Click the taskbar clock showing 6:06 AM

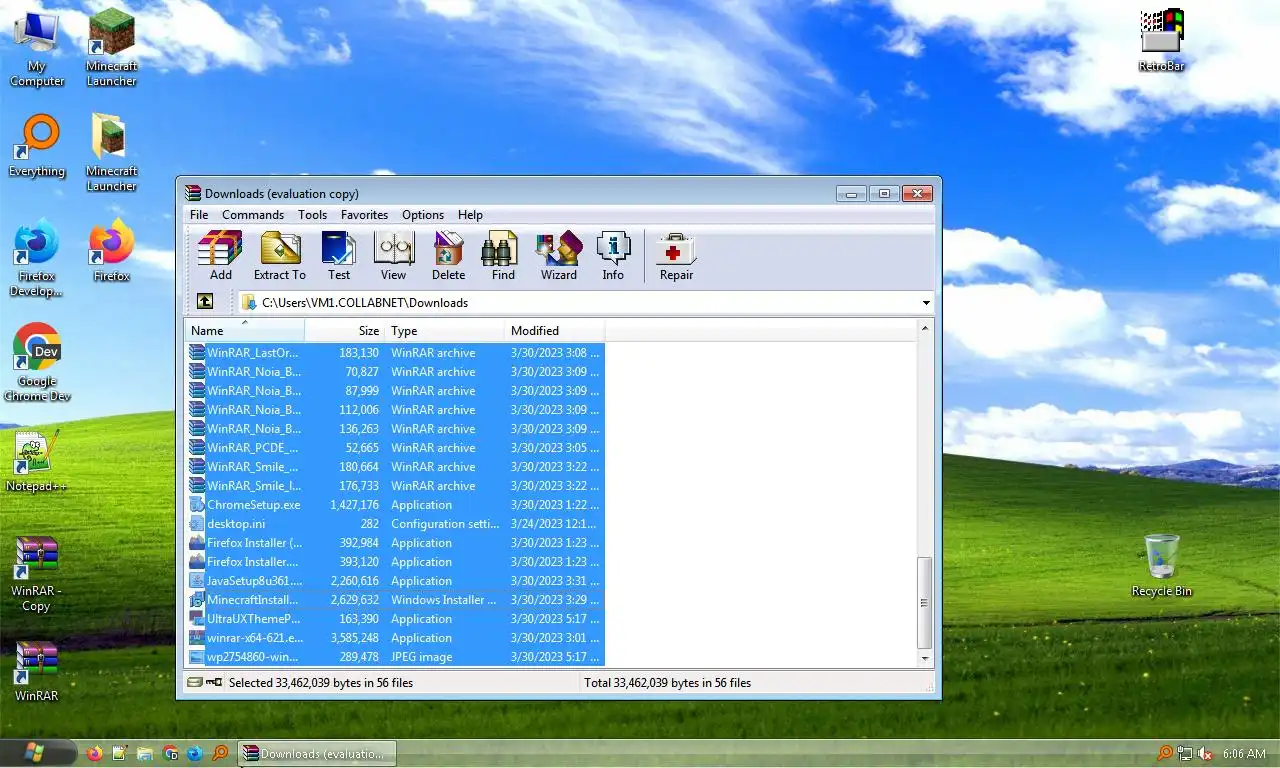(x=1245, y=753)
